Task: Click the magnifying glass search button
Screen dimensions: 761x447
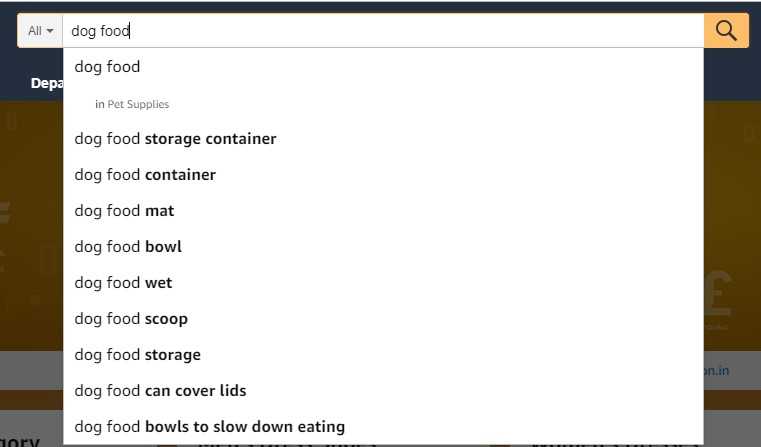Action: tap(726, 31)
